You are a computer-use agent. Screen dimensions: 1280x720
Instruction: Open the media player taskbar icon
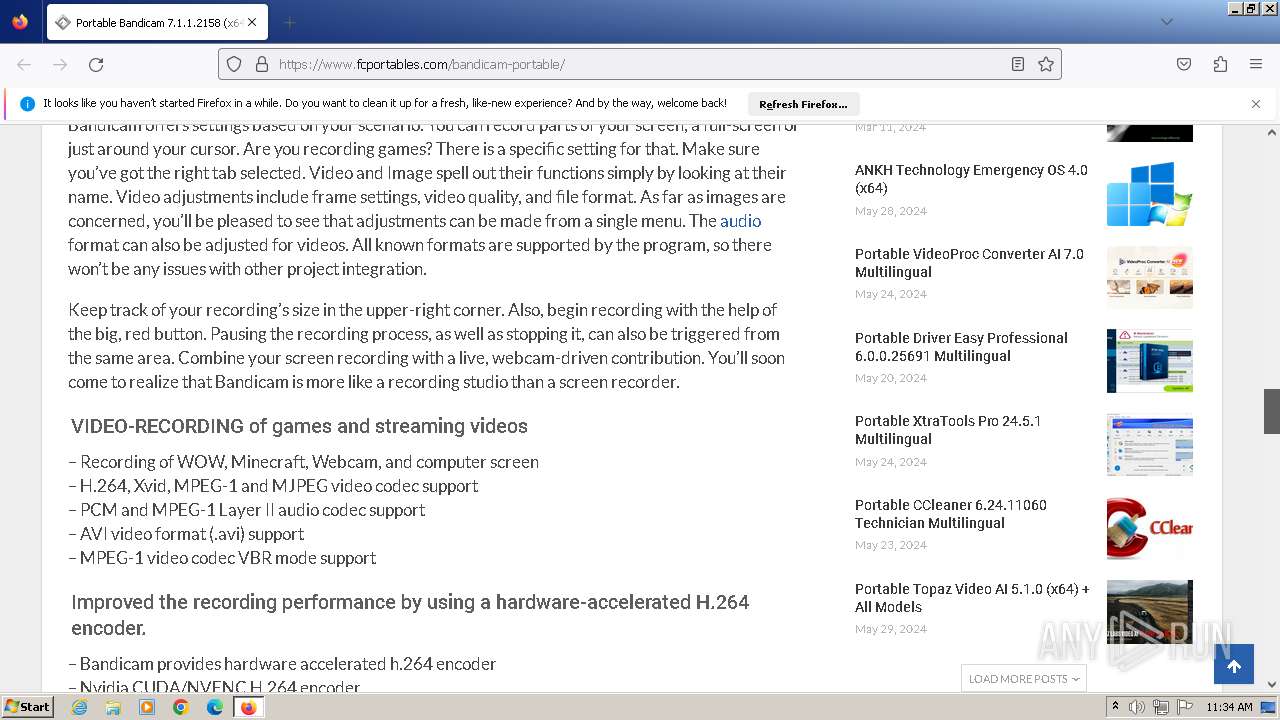click(147, 707)
